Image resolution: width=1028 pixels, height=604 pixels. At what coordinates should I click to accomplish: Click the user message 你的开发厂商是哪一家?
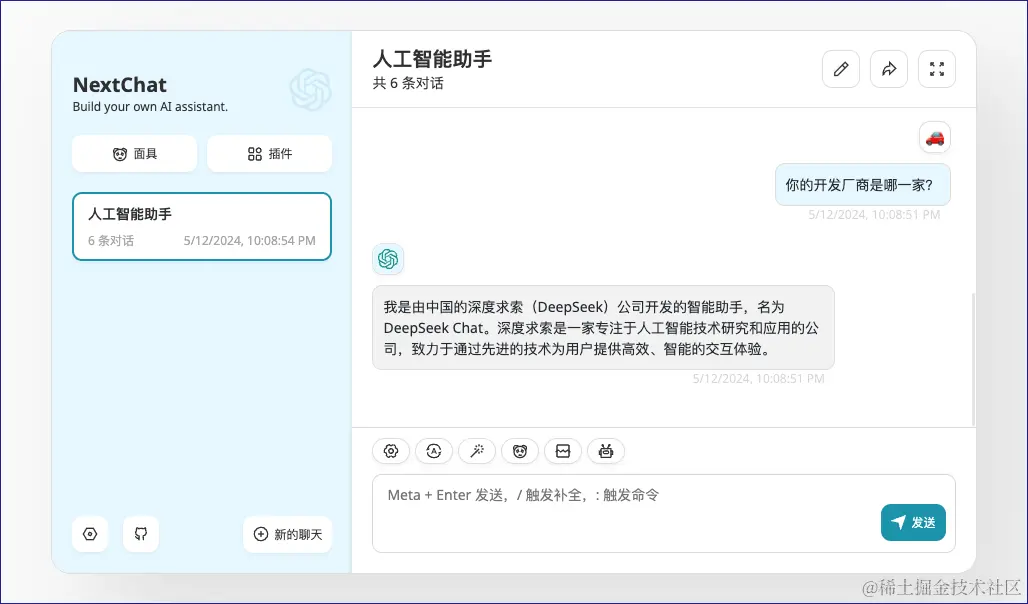pyautogui.click(x=863, y=185)
